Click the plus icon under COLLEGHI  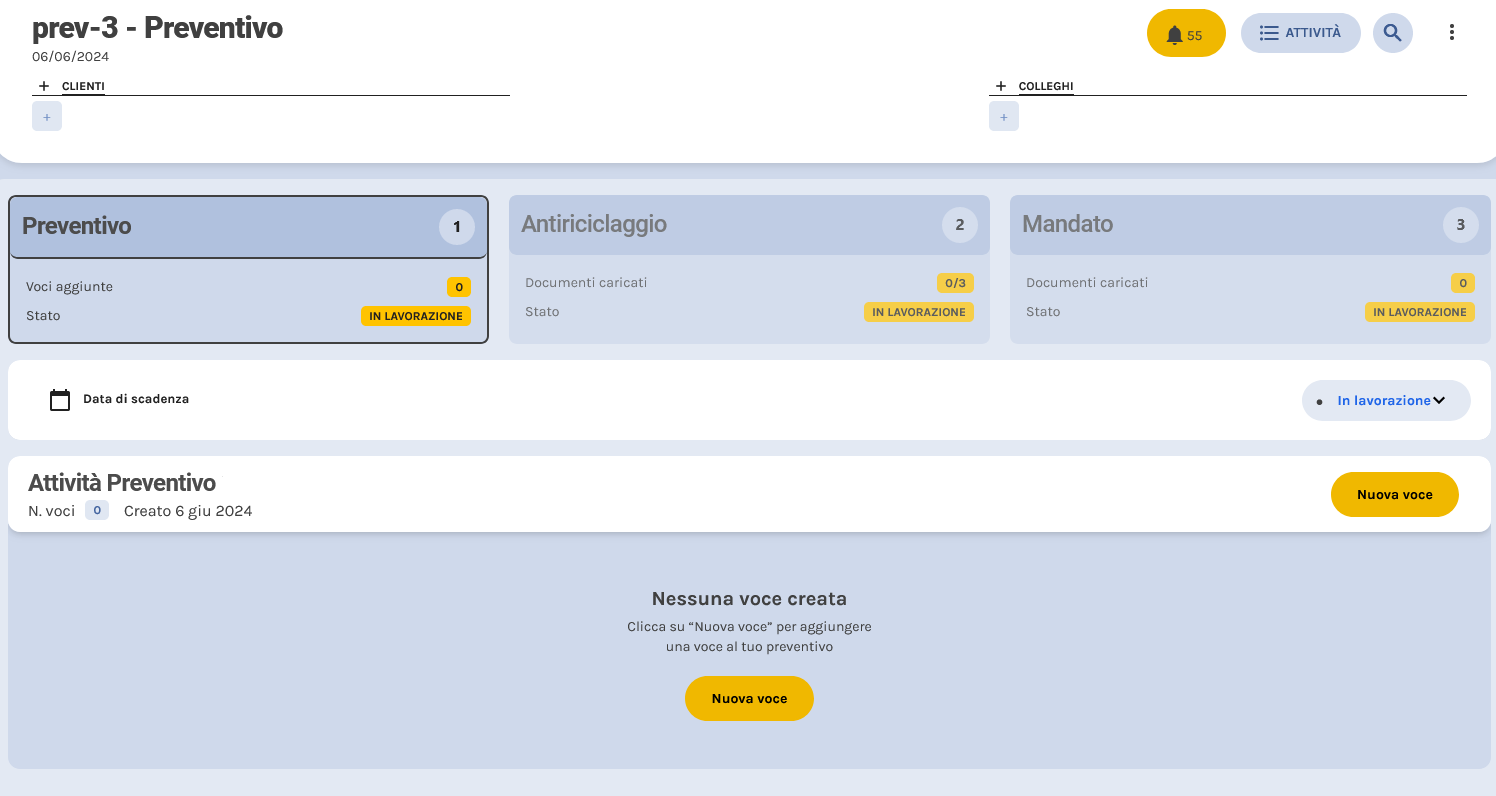click(1004, 116)
